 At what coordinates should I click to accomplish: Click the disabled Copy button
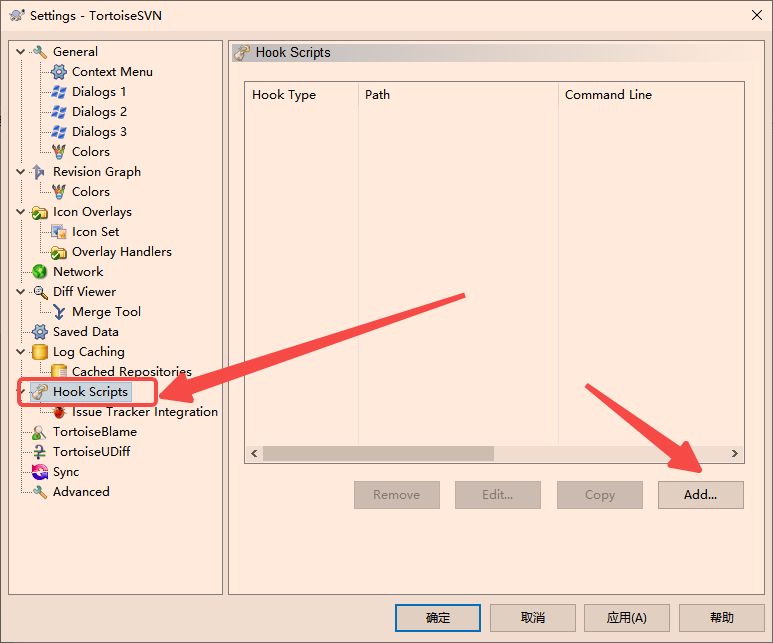[599, 495]
